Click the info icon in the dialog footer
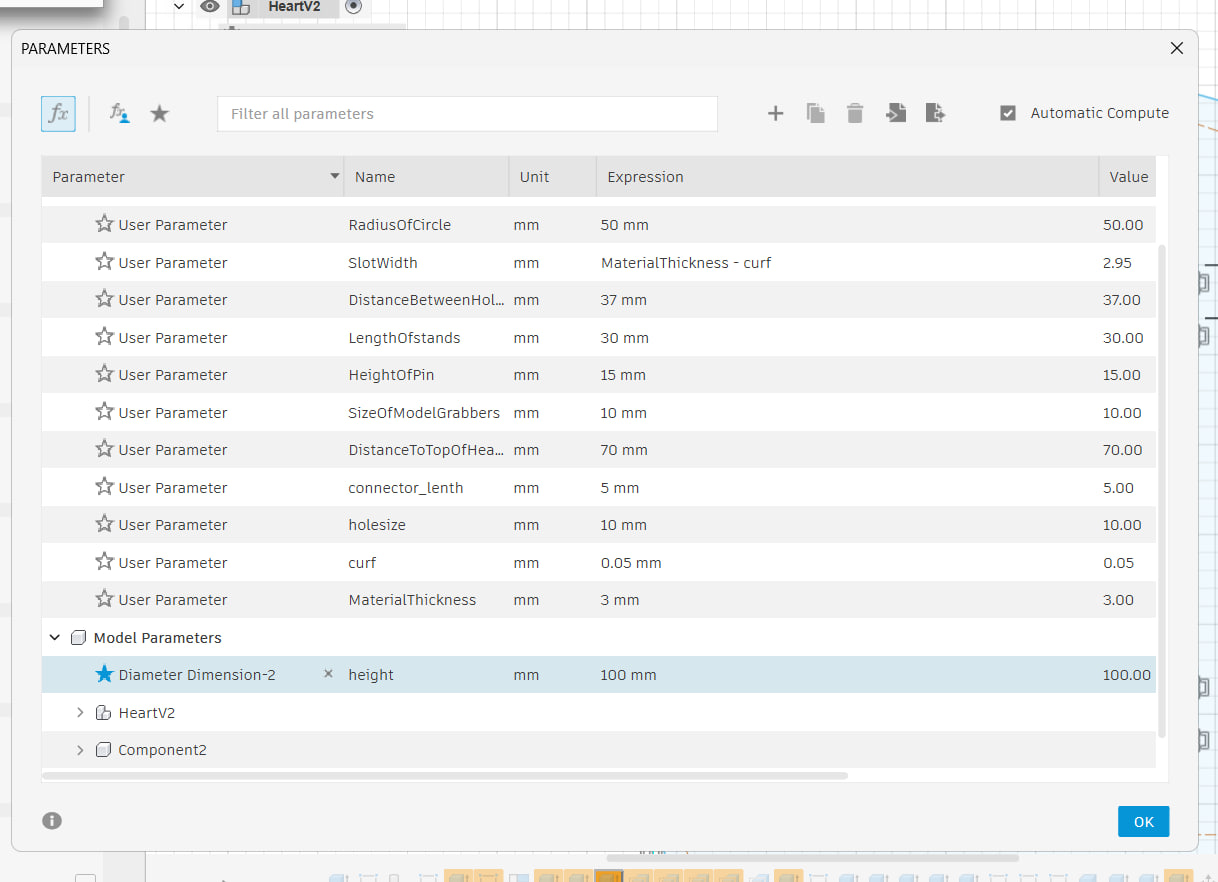Viewport: 1218px width, 882px height. pos(52,821)
